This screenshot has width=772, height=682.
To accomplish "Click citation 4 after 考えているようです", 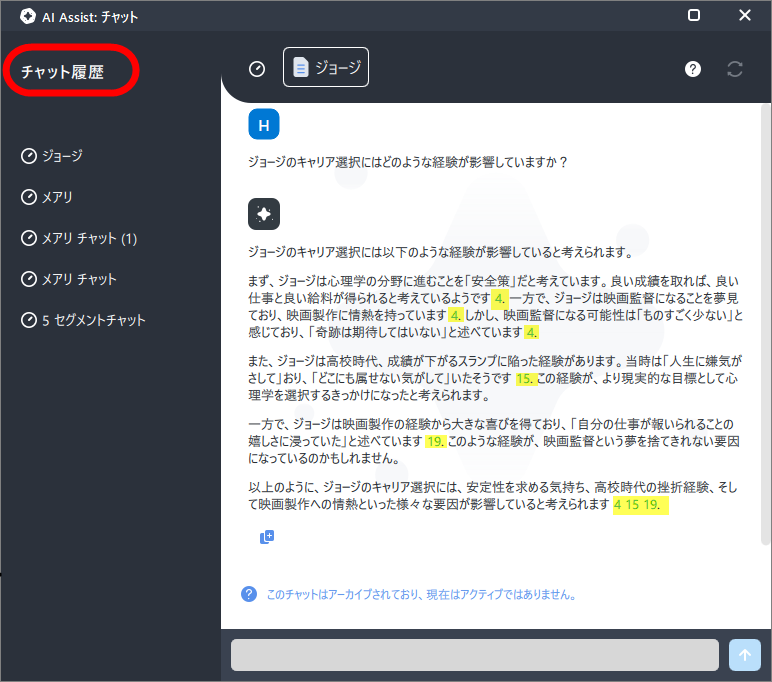I will pyautogui.click(x=499, y=298).
